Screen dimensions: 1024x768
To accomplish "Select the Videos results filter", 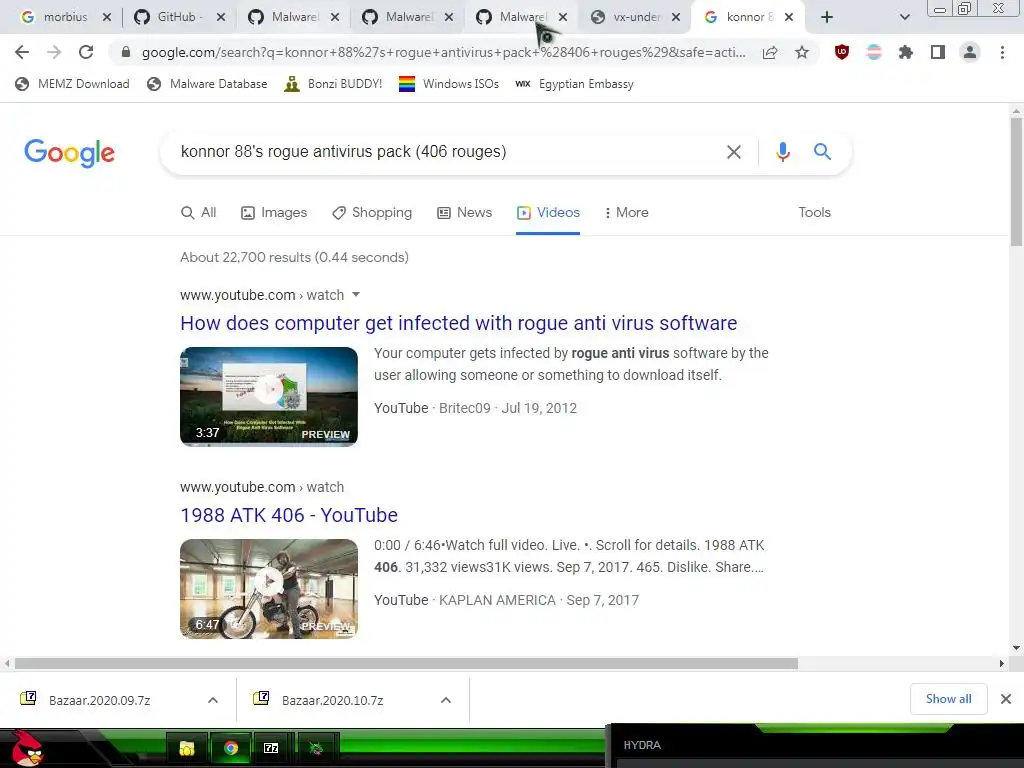I will (x=548, y=212).
